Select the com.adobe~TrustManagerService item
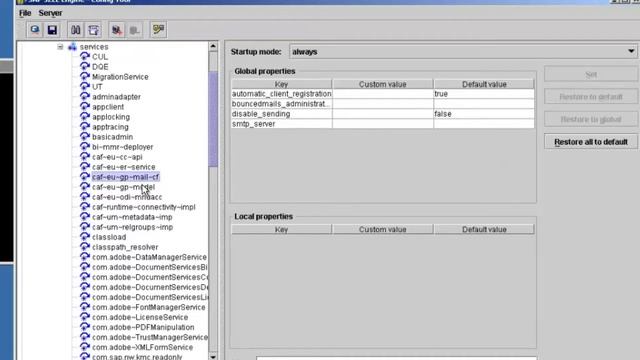The height and width of the screenshot is (360, 640). click(149, 337)
